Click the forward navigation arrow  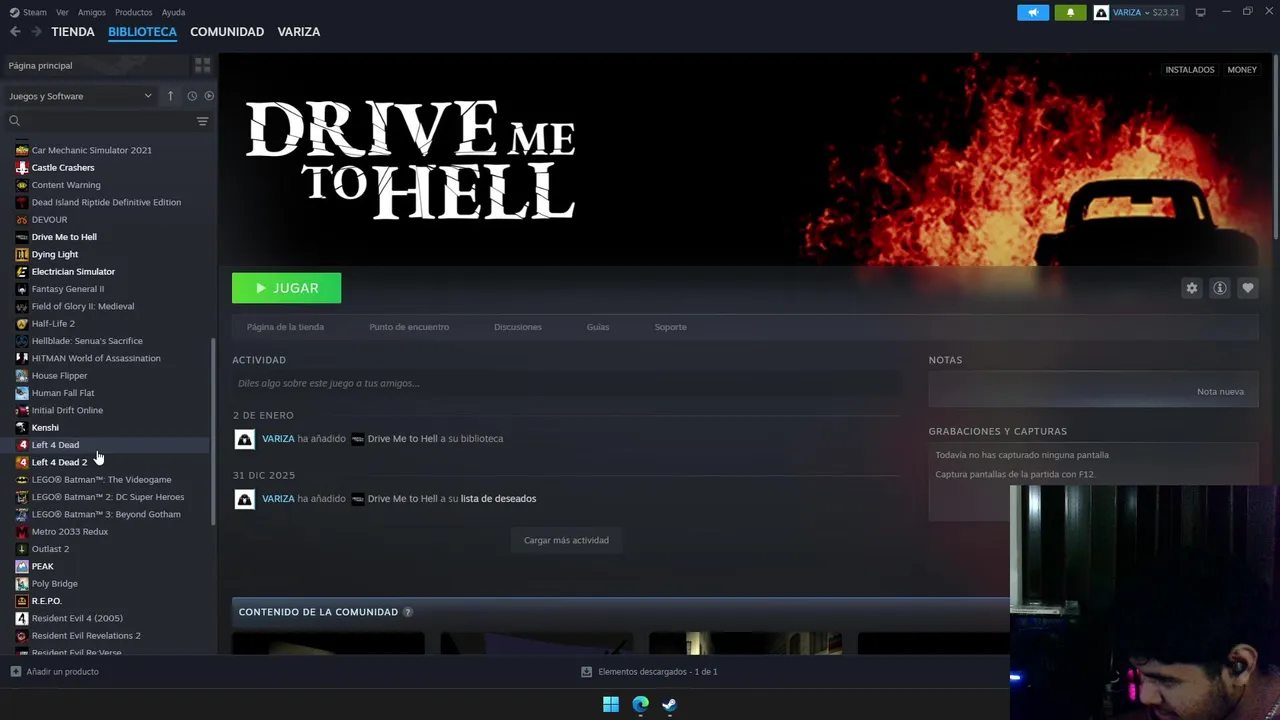pos(36,32)
